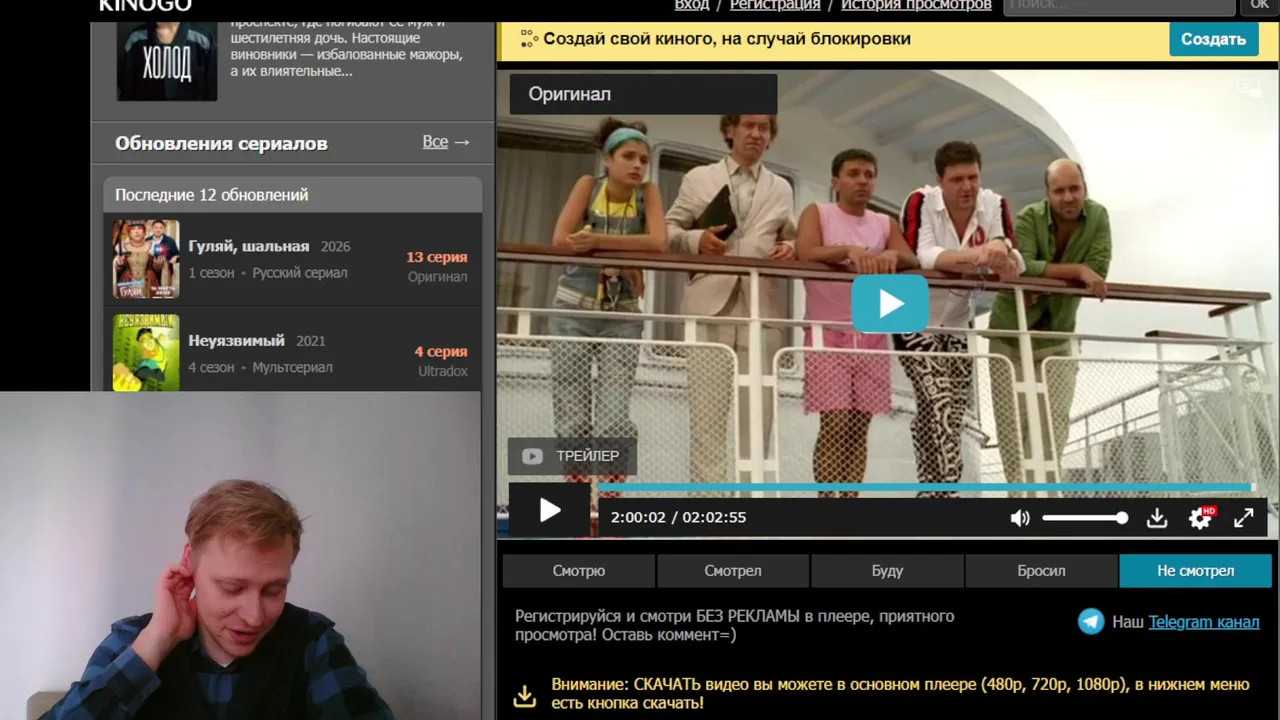Open the Оригинал audio track dropdown
The height and width of the screenshot is (720, 1280).
[643, 94]
